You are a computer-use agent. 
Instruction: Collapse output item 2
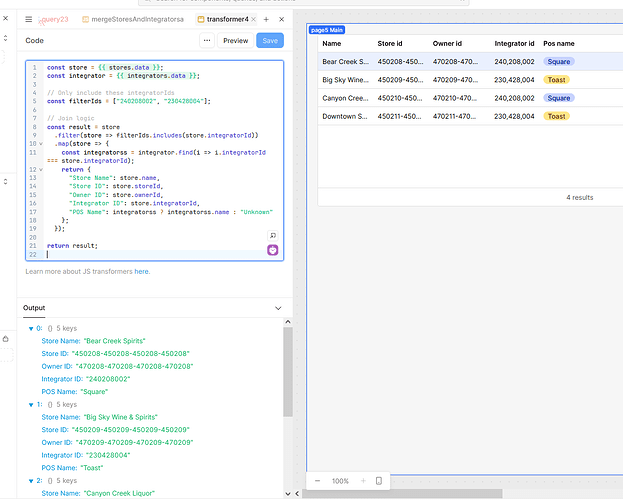point(31,481)
